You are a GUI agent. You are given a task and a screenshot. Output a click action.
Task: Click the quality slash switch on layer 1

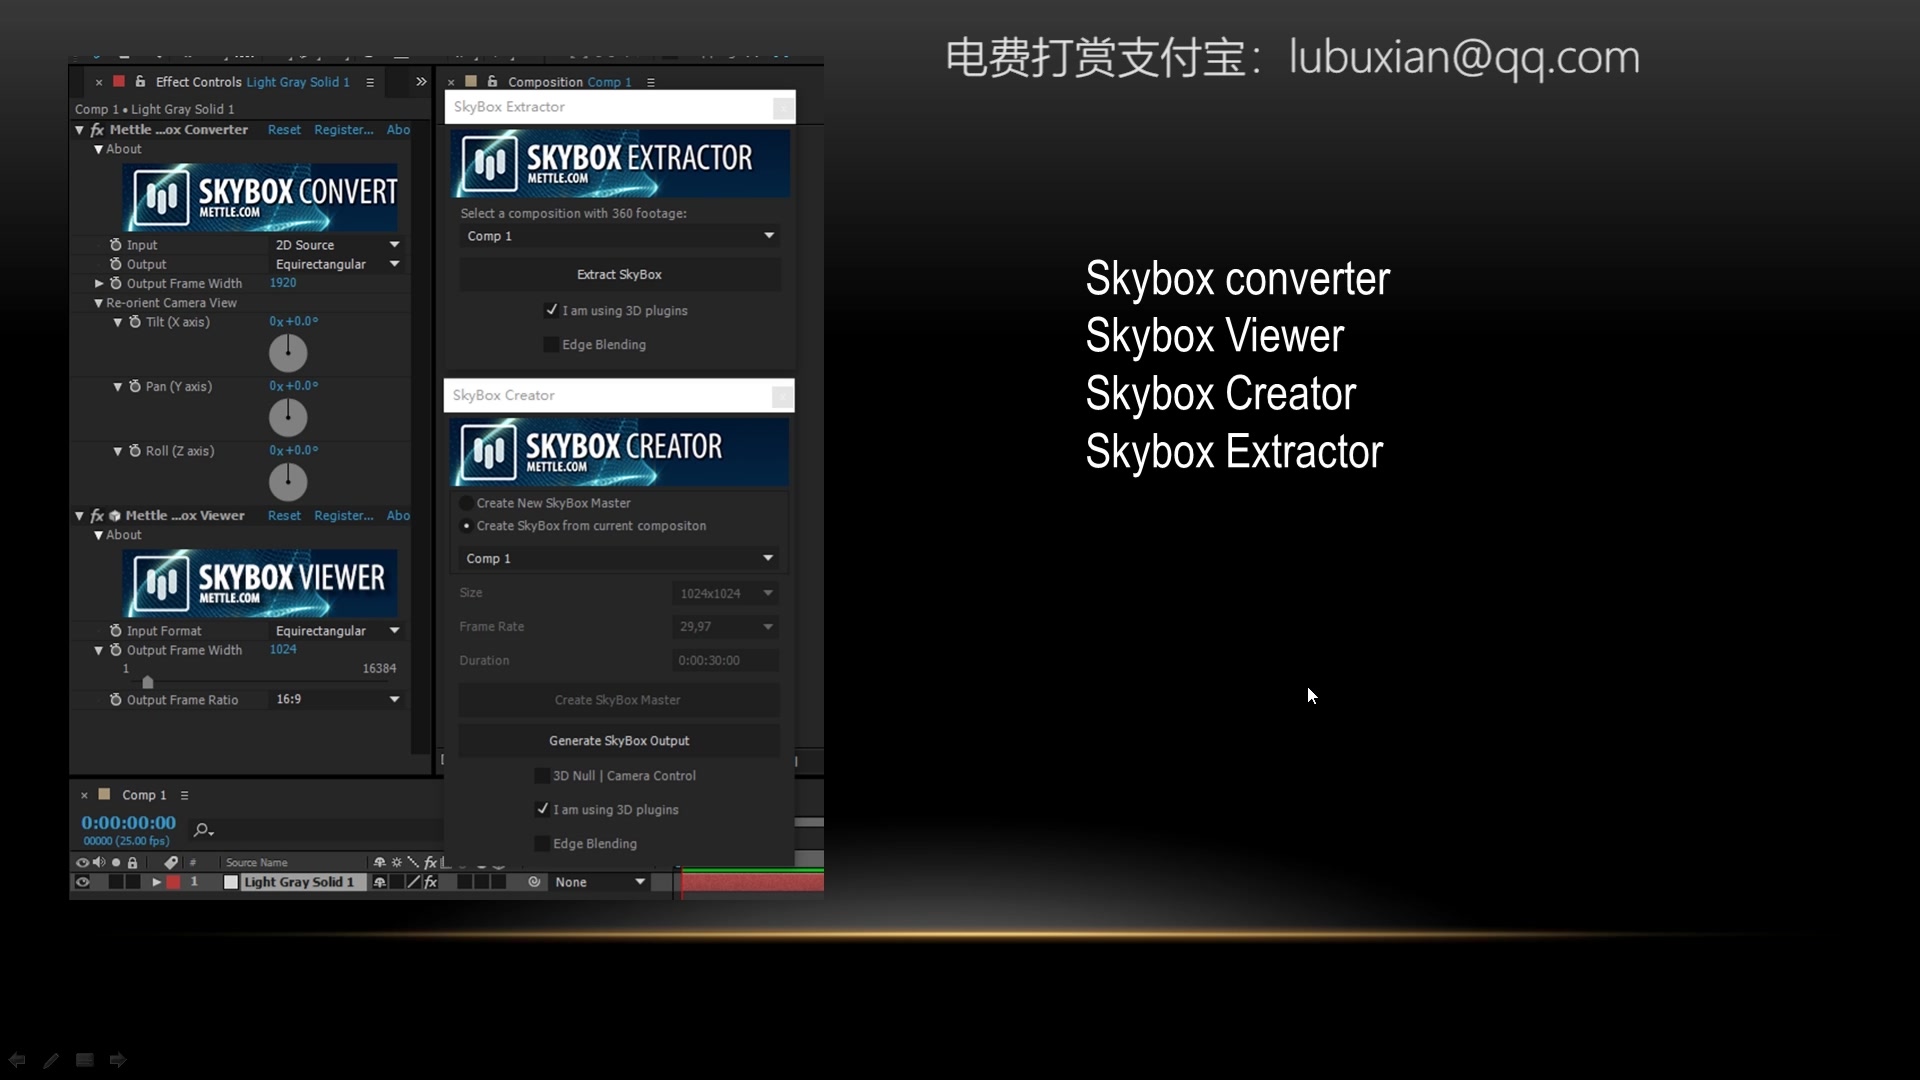point(413,882)
